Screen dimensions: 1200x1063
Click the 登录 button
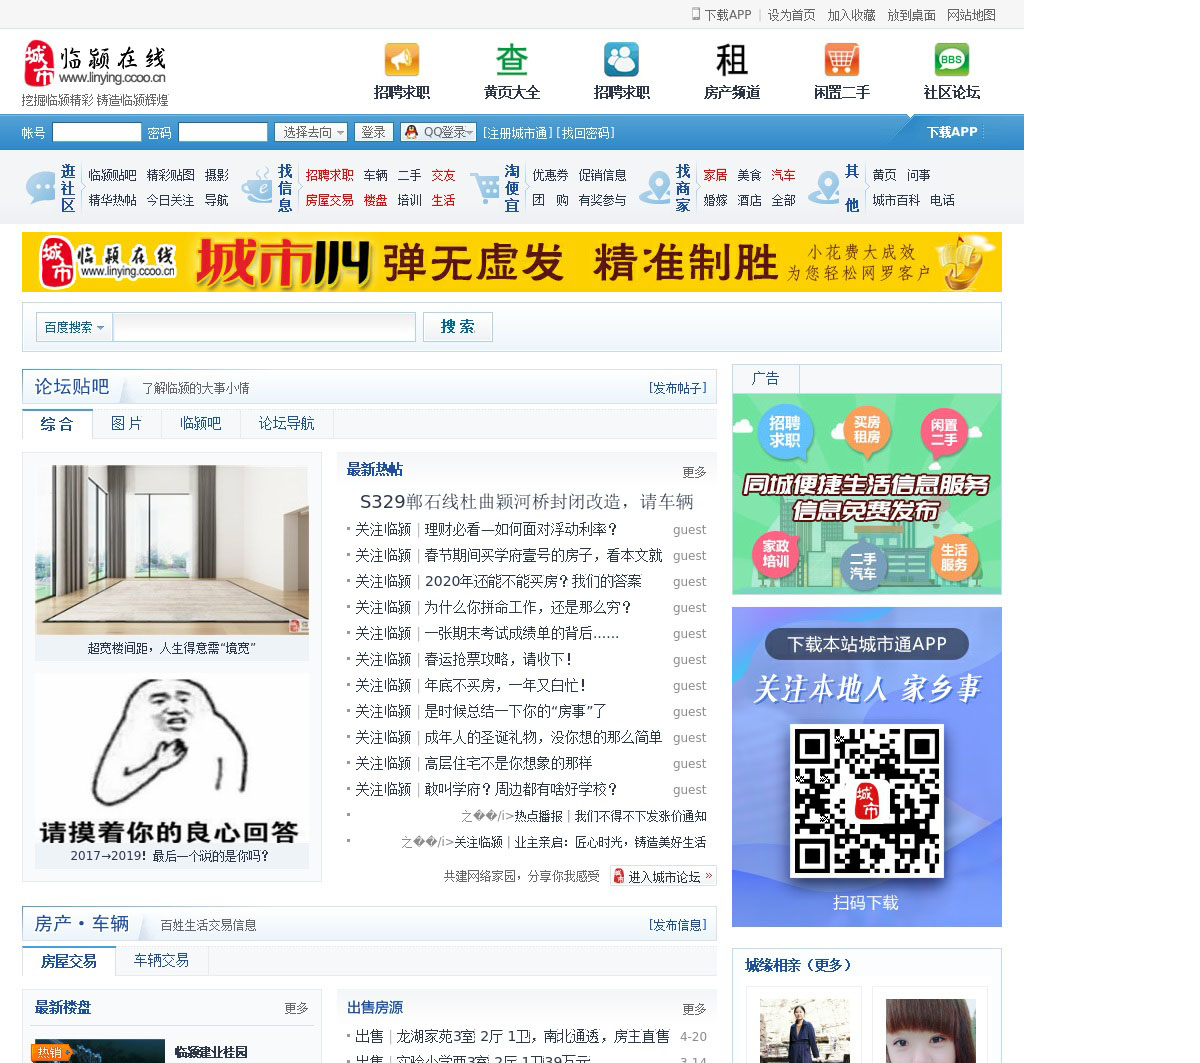pos(373,132)
